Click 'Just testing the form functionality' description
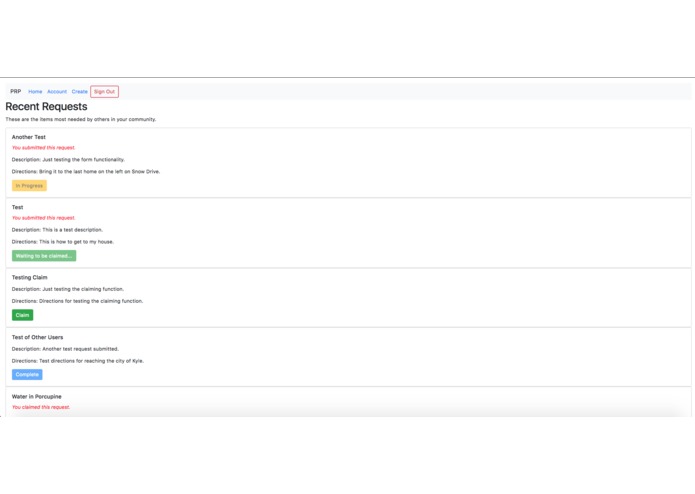Screen dimensions: 695x494 click(68, 159)
